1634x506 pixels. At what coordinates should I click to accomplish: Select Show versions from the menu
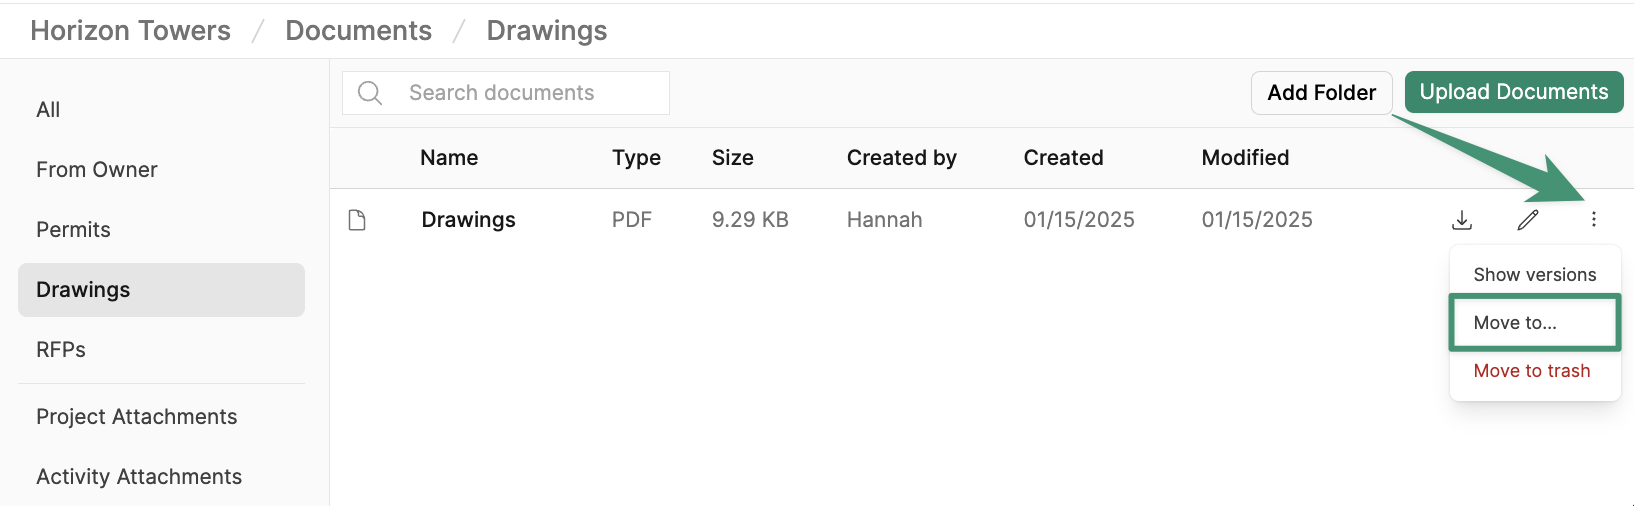point(1535,275)
